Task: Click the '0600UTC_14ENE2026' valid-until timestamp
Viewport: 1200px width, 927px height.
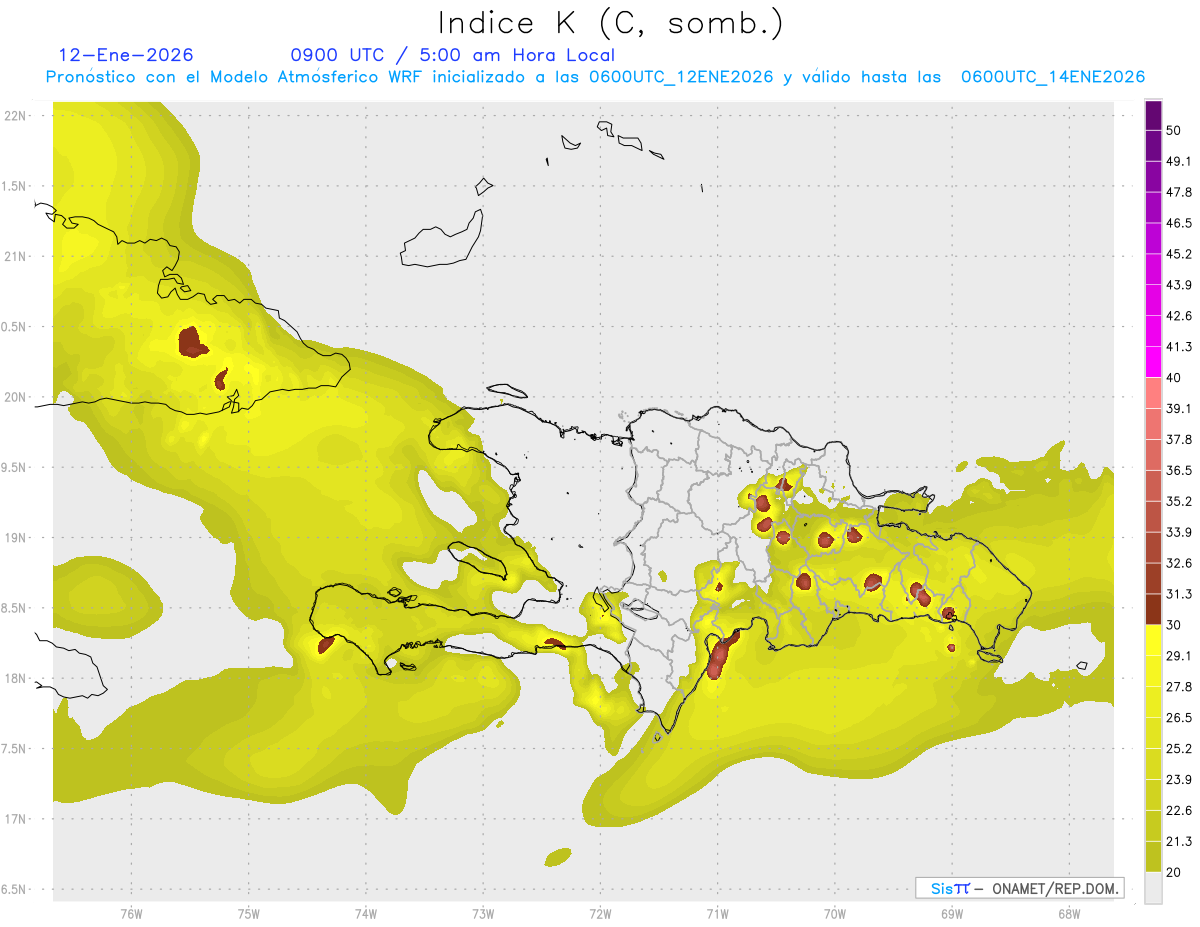Action: [1053, 77]
